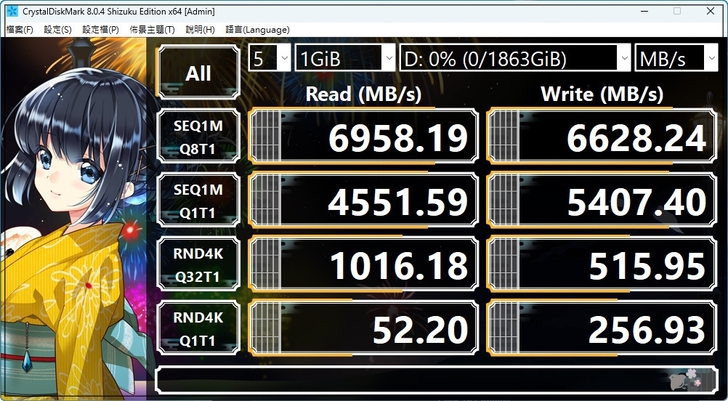Click the CrystalDiskMark app icon in title bar
The height and width of the screenshot is (401, 728).
click(12, 12)
